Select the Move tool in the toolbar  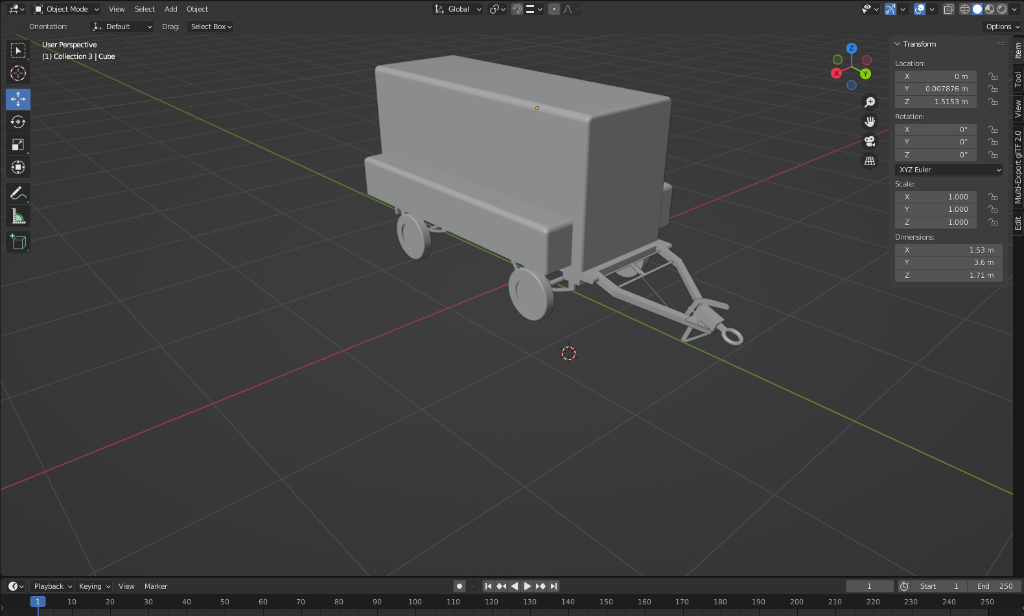coord(18,99)
